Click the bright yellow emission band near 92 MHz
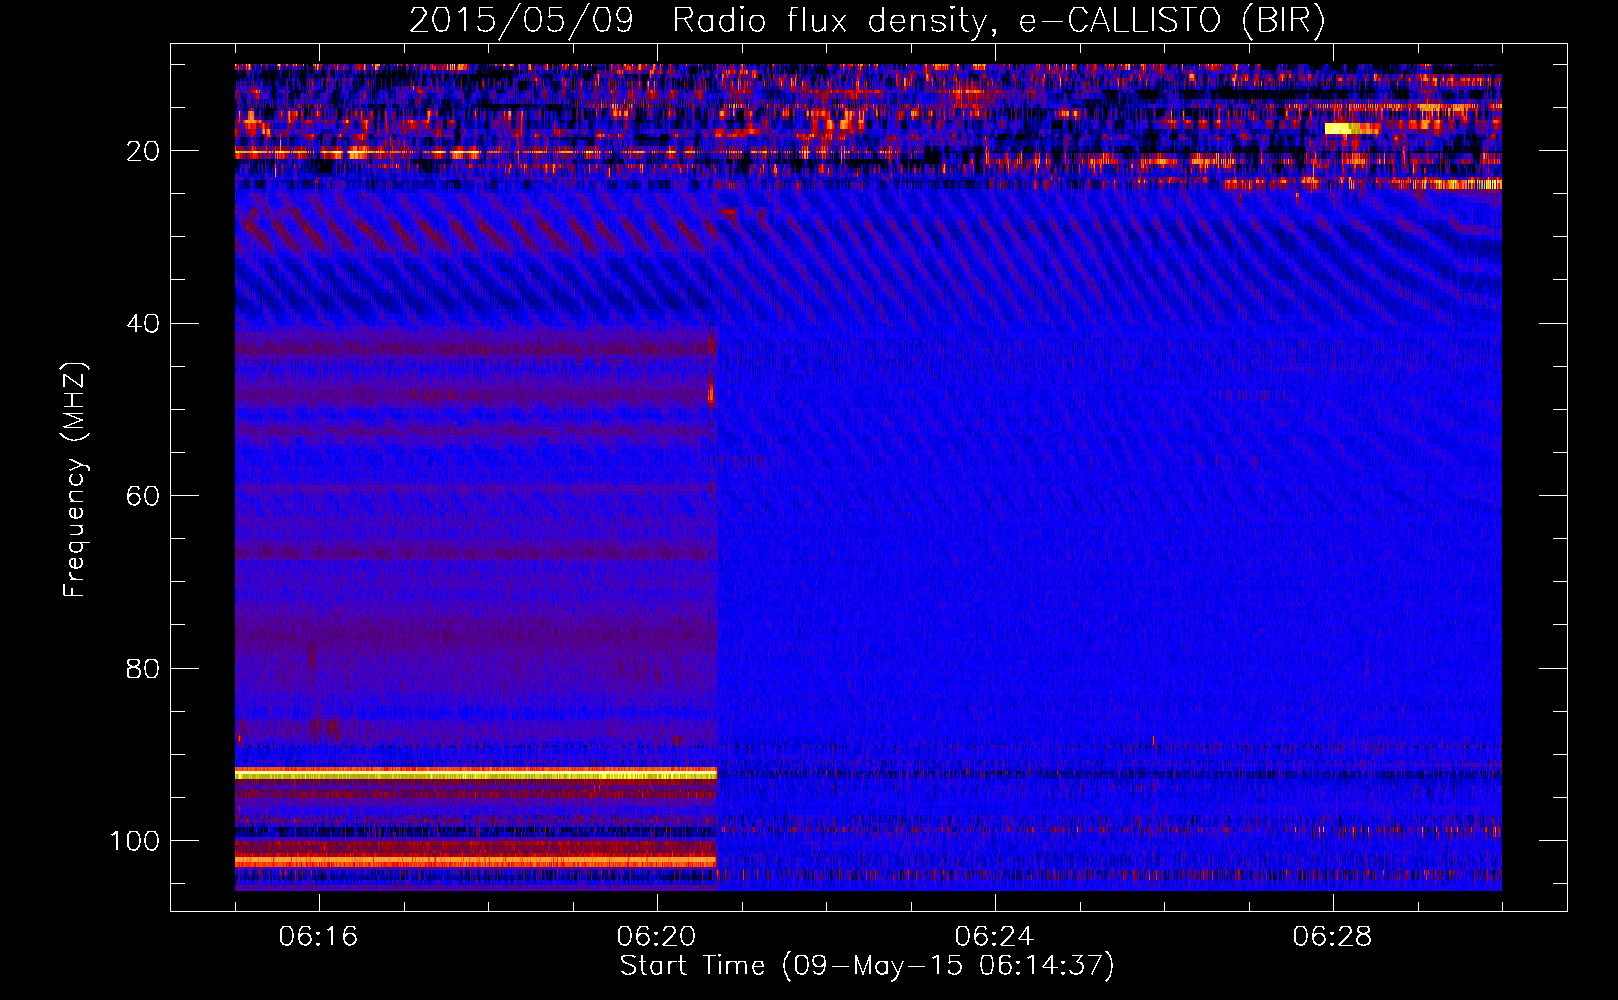Screen dimensions: 1618x1000 pyautogui.click(x=476, y=774)
